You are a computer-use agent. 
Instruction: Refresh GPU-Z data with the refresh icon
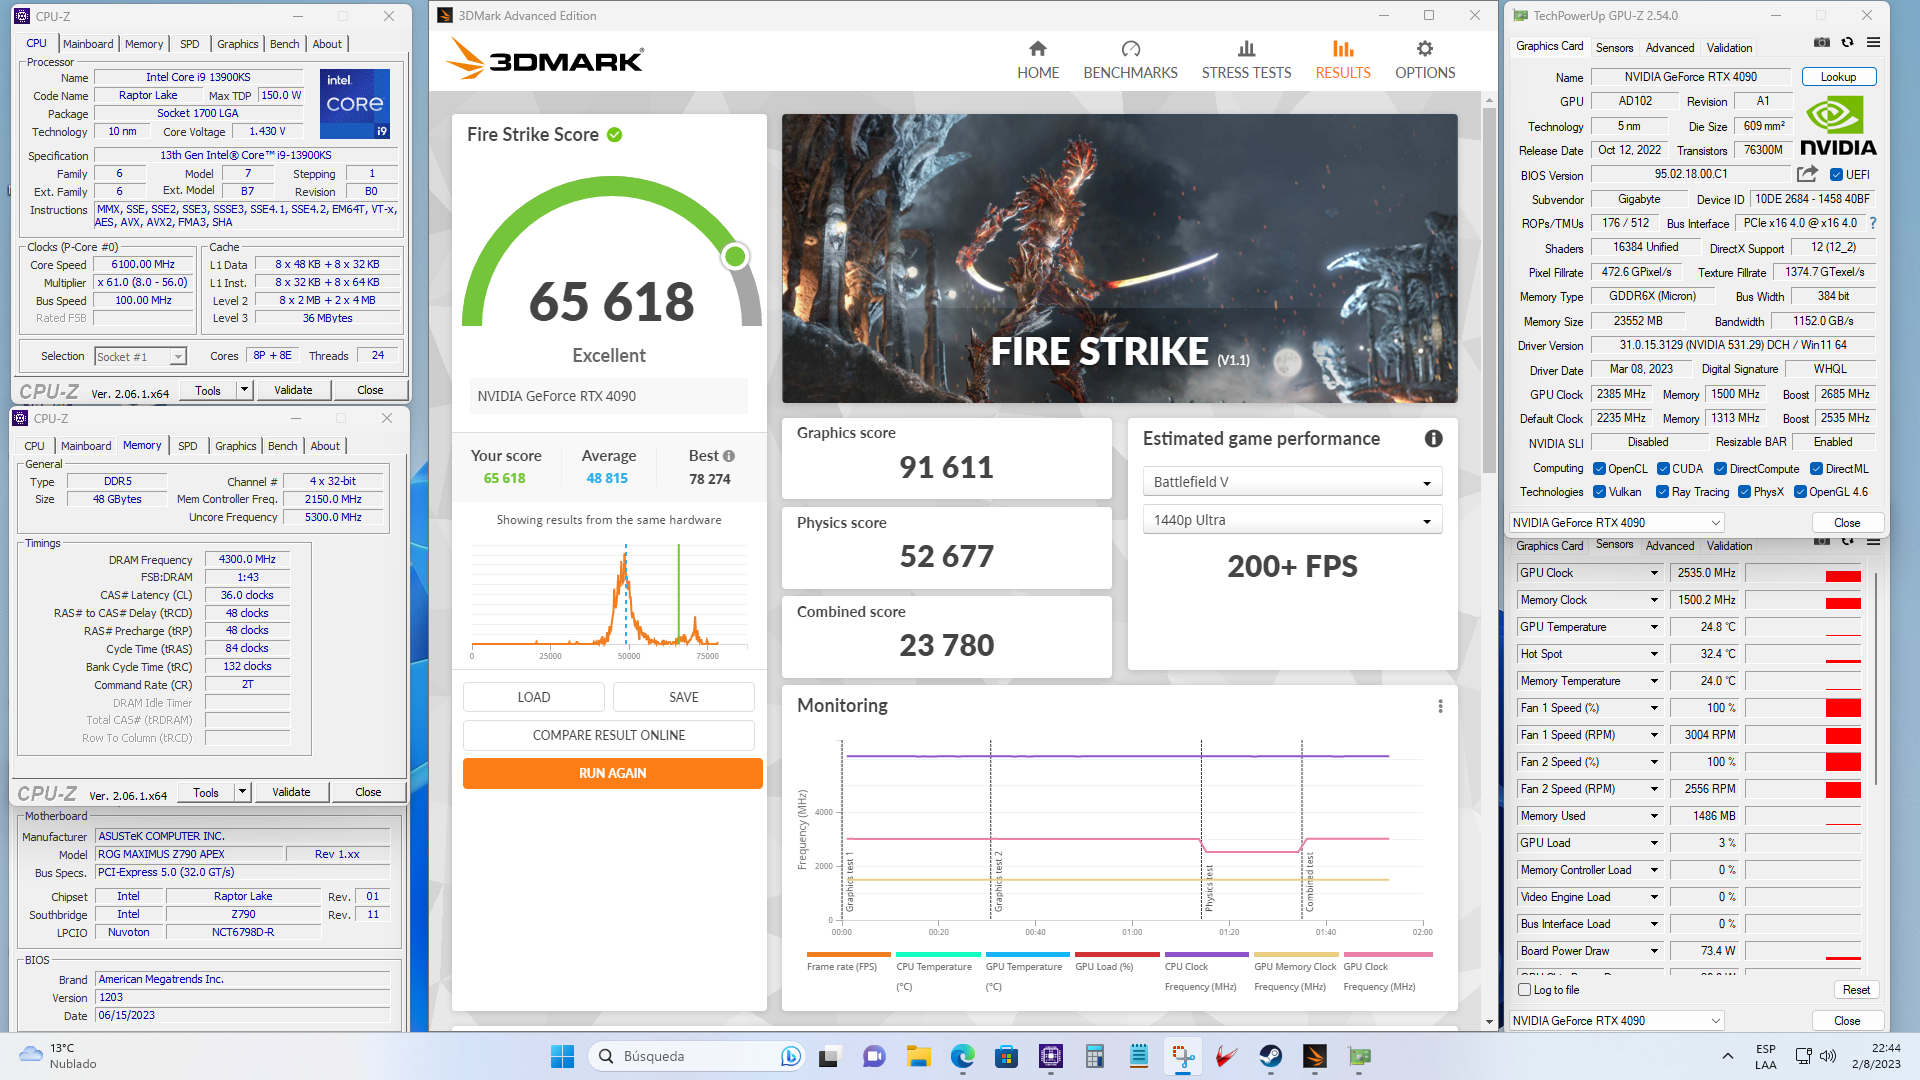tap(1848, 43)
